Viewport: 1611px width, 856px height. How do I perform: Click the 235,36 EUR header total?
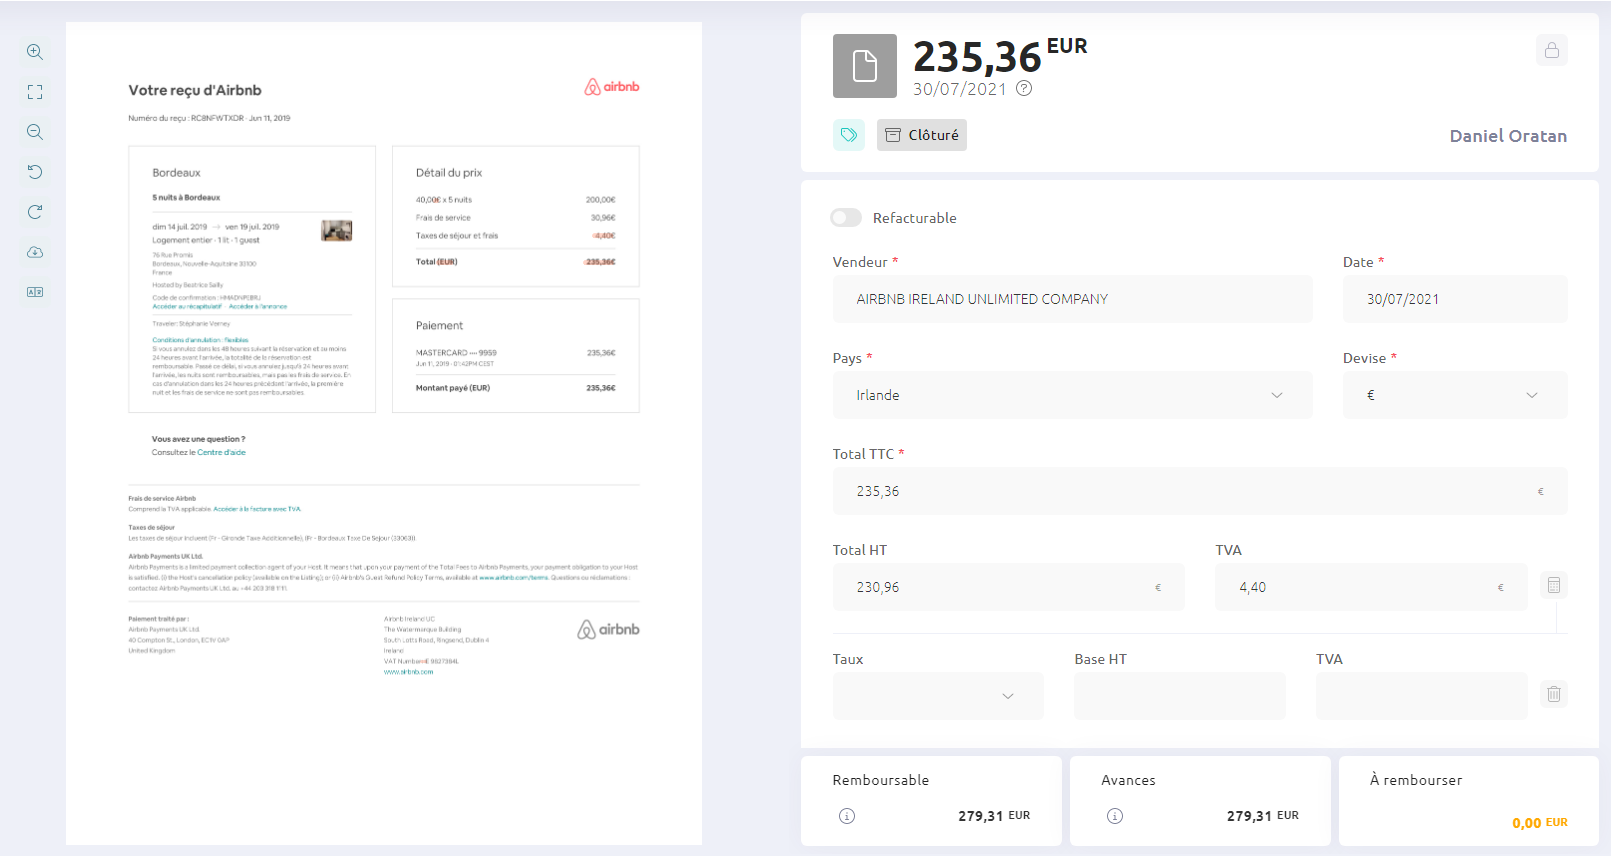click(1000, 56)
